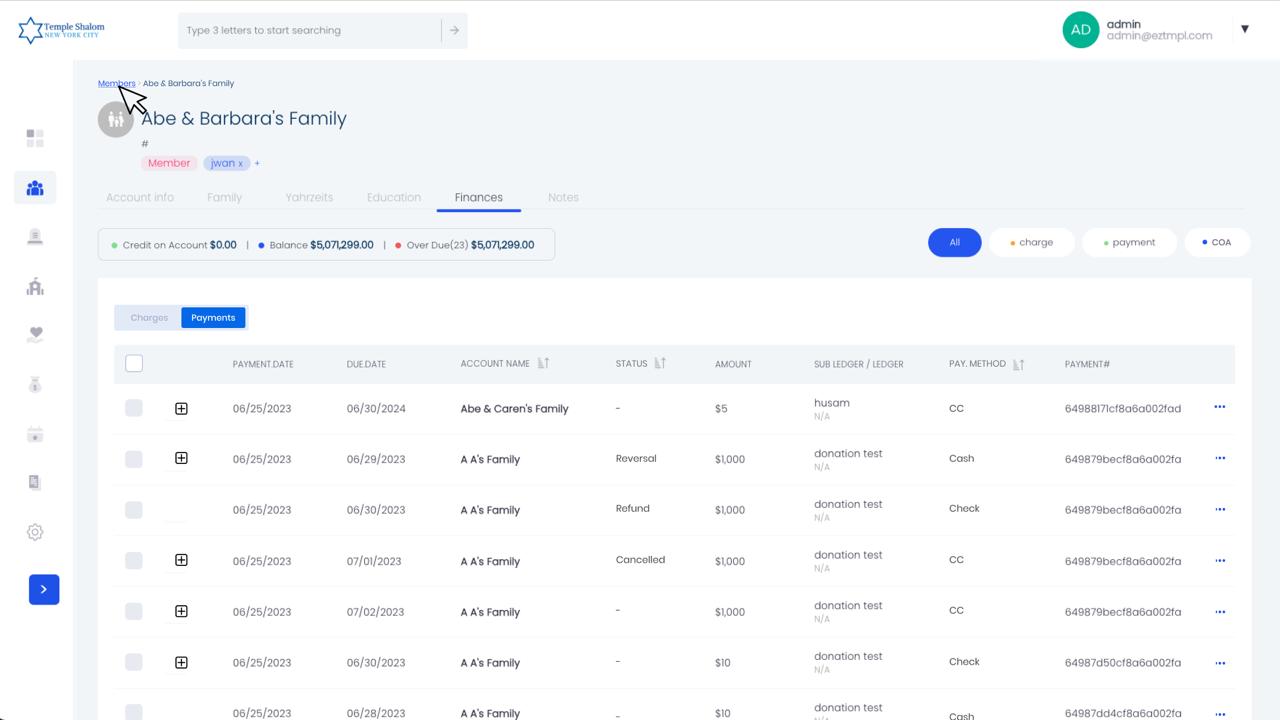
Task: Open the heart-in-hand donations icon in sidebar
Action: (x=35, y=335)
